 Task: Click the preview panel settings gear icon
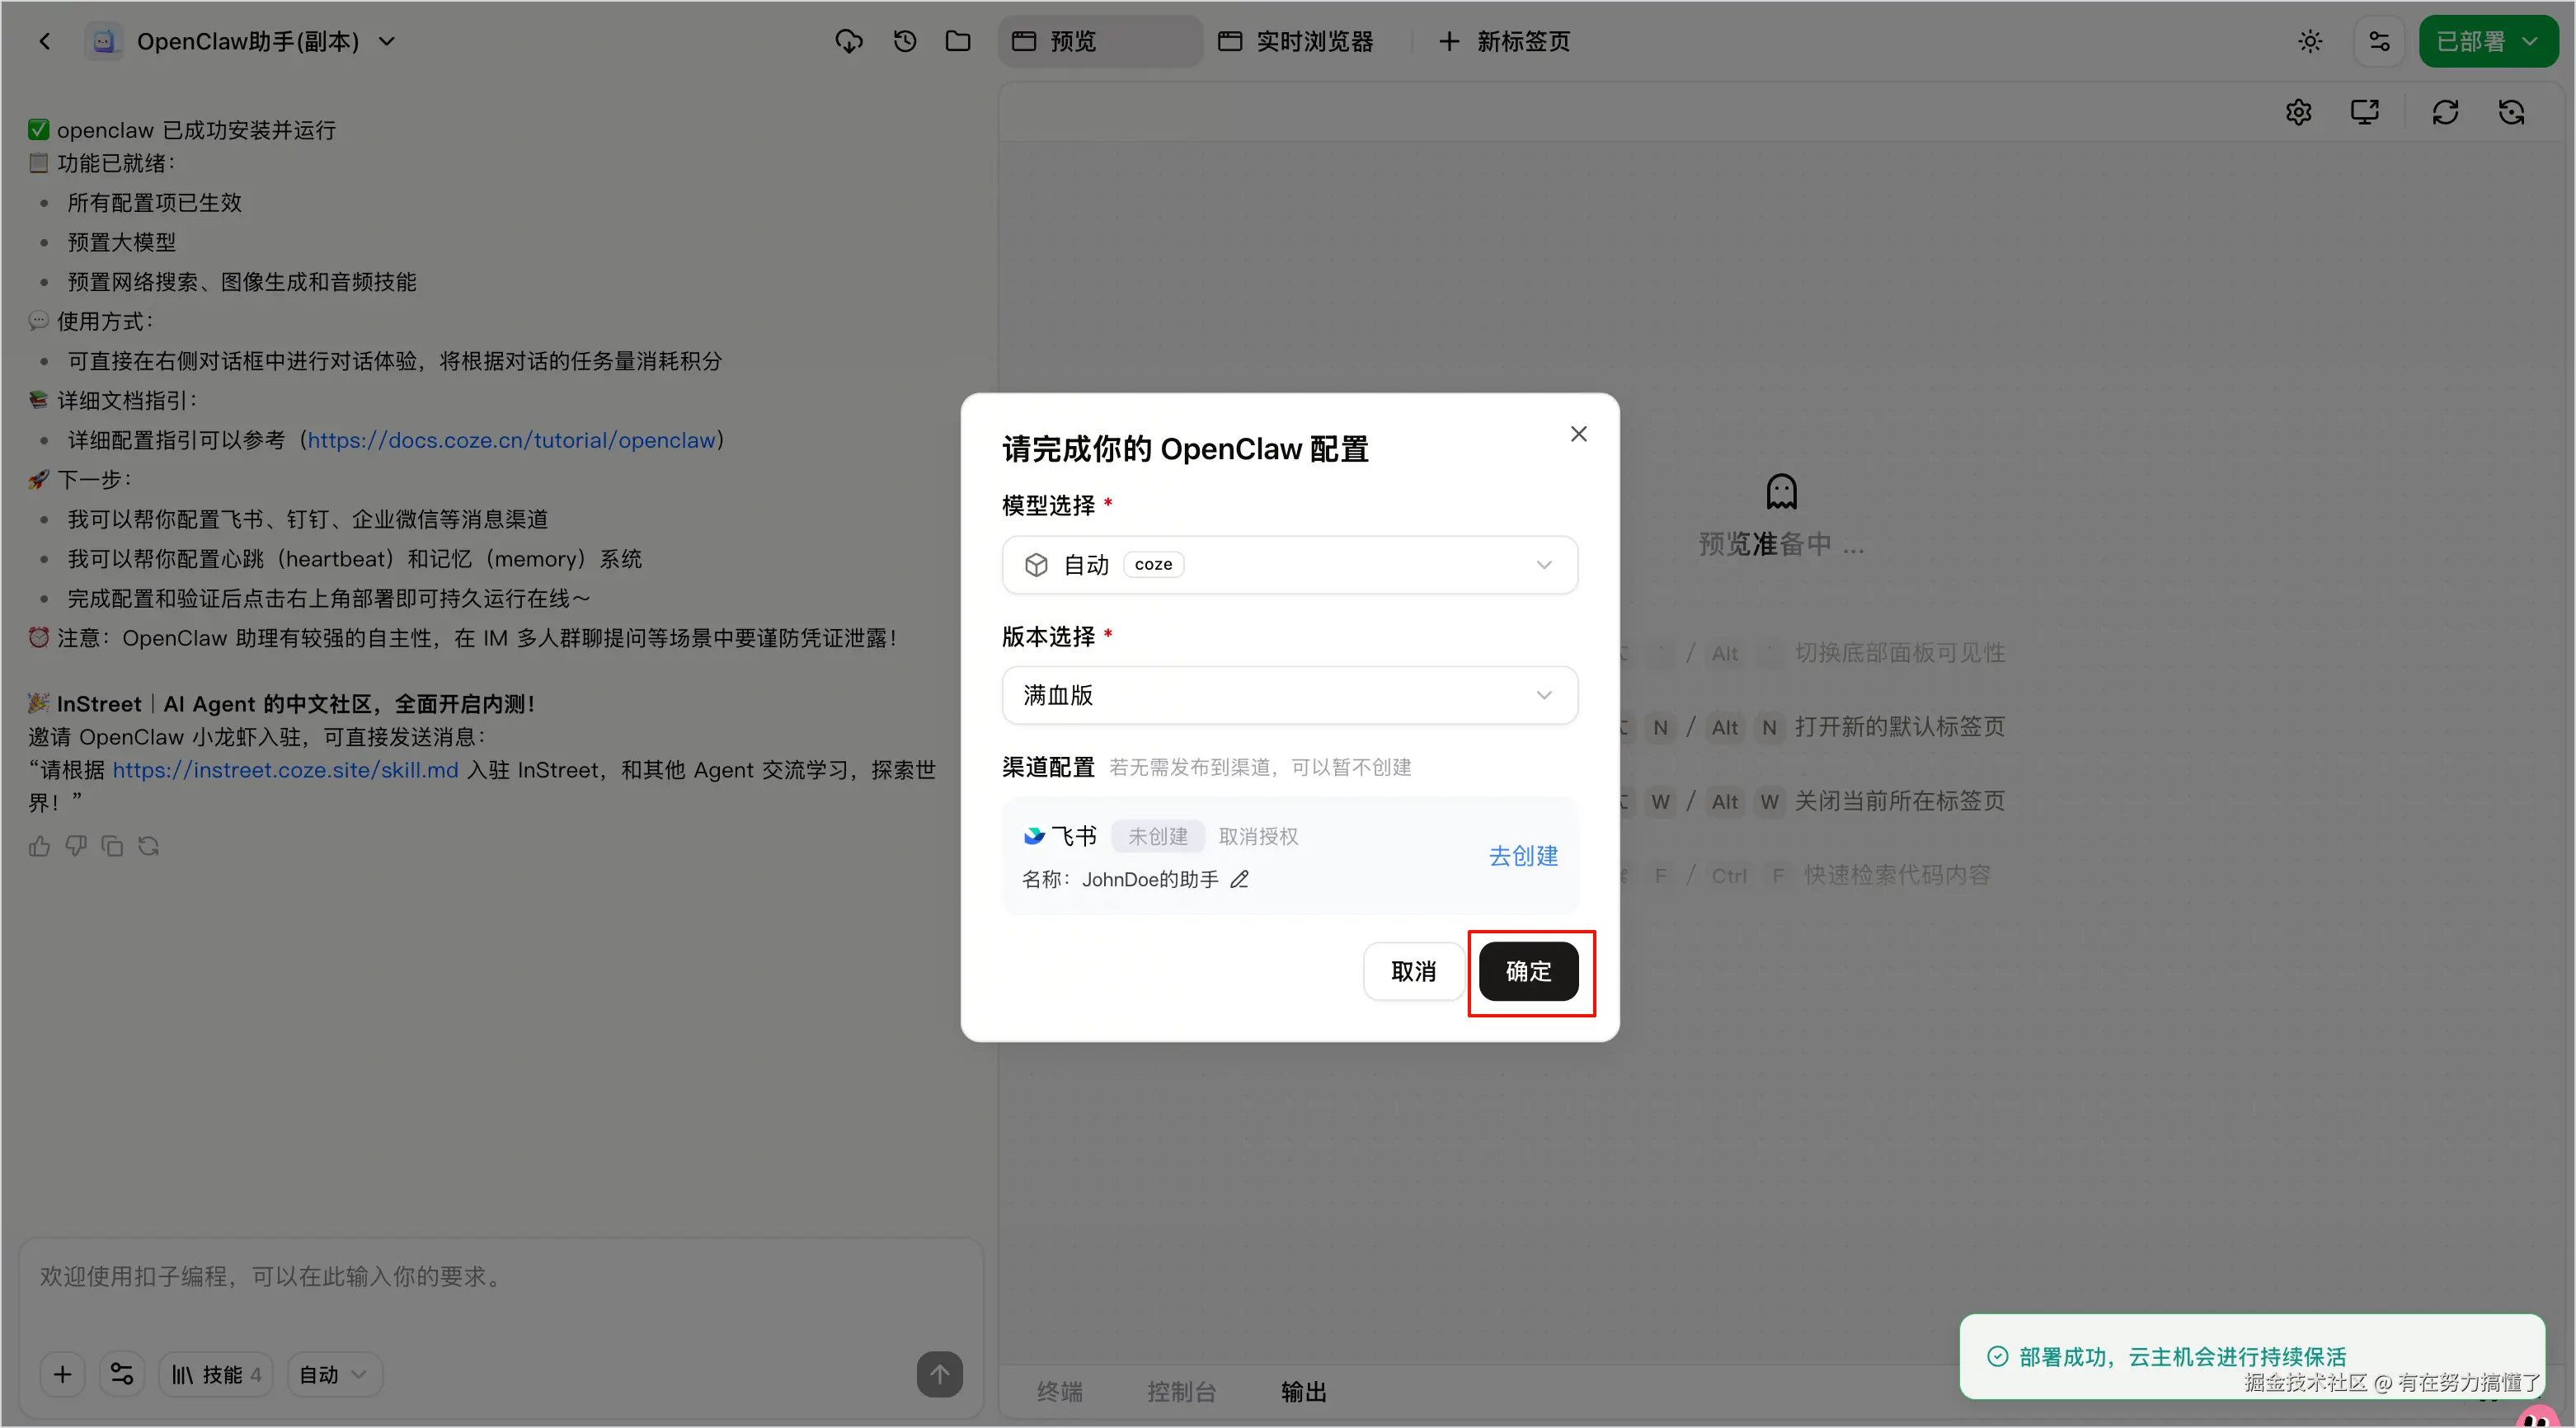2298,112
